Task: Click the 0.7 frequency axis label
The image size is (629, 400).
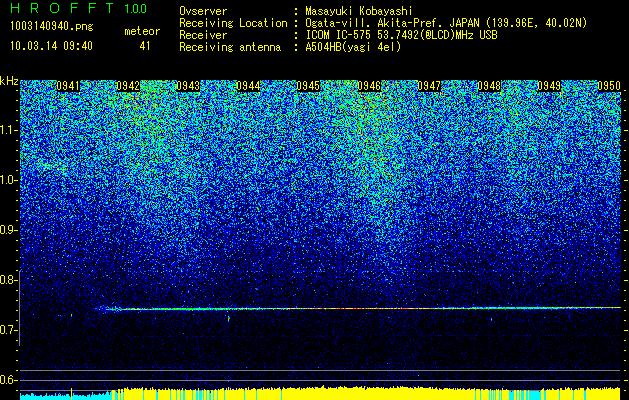Action: click(x=9, y=330)
